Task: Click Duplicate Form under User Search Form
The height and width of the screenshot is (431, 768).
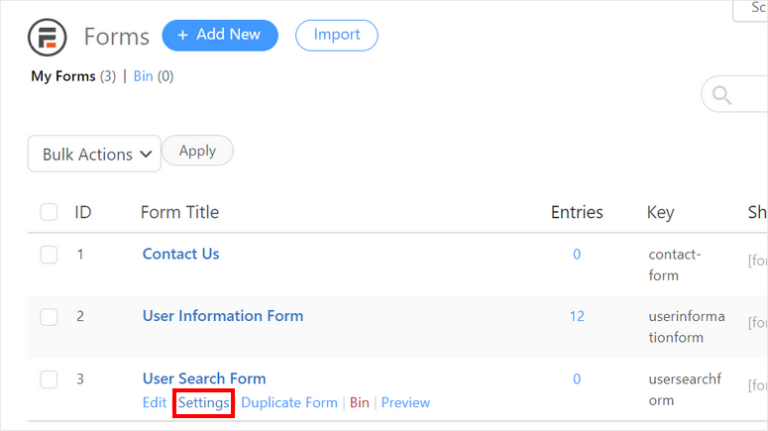Action: point(289,403)
